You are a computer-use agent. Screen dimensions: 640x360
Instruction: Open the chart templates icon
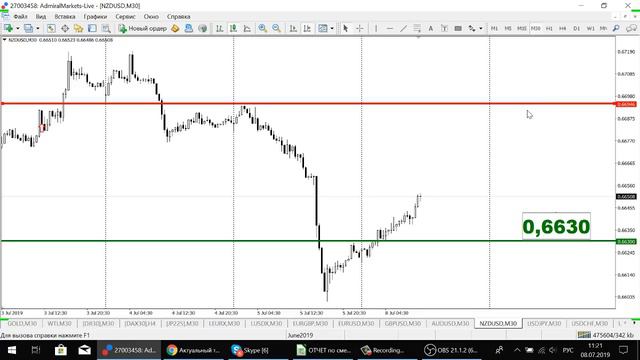pyautogui.click(x=323, y=28)
